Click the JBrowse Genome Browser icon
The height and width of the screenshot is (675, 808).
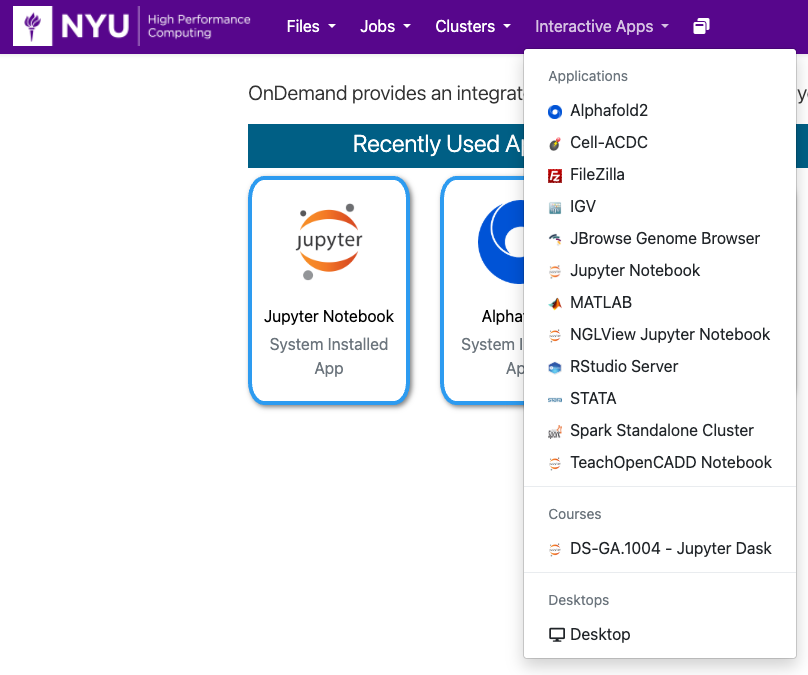pos(555,239)
